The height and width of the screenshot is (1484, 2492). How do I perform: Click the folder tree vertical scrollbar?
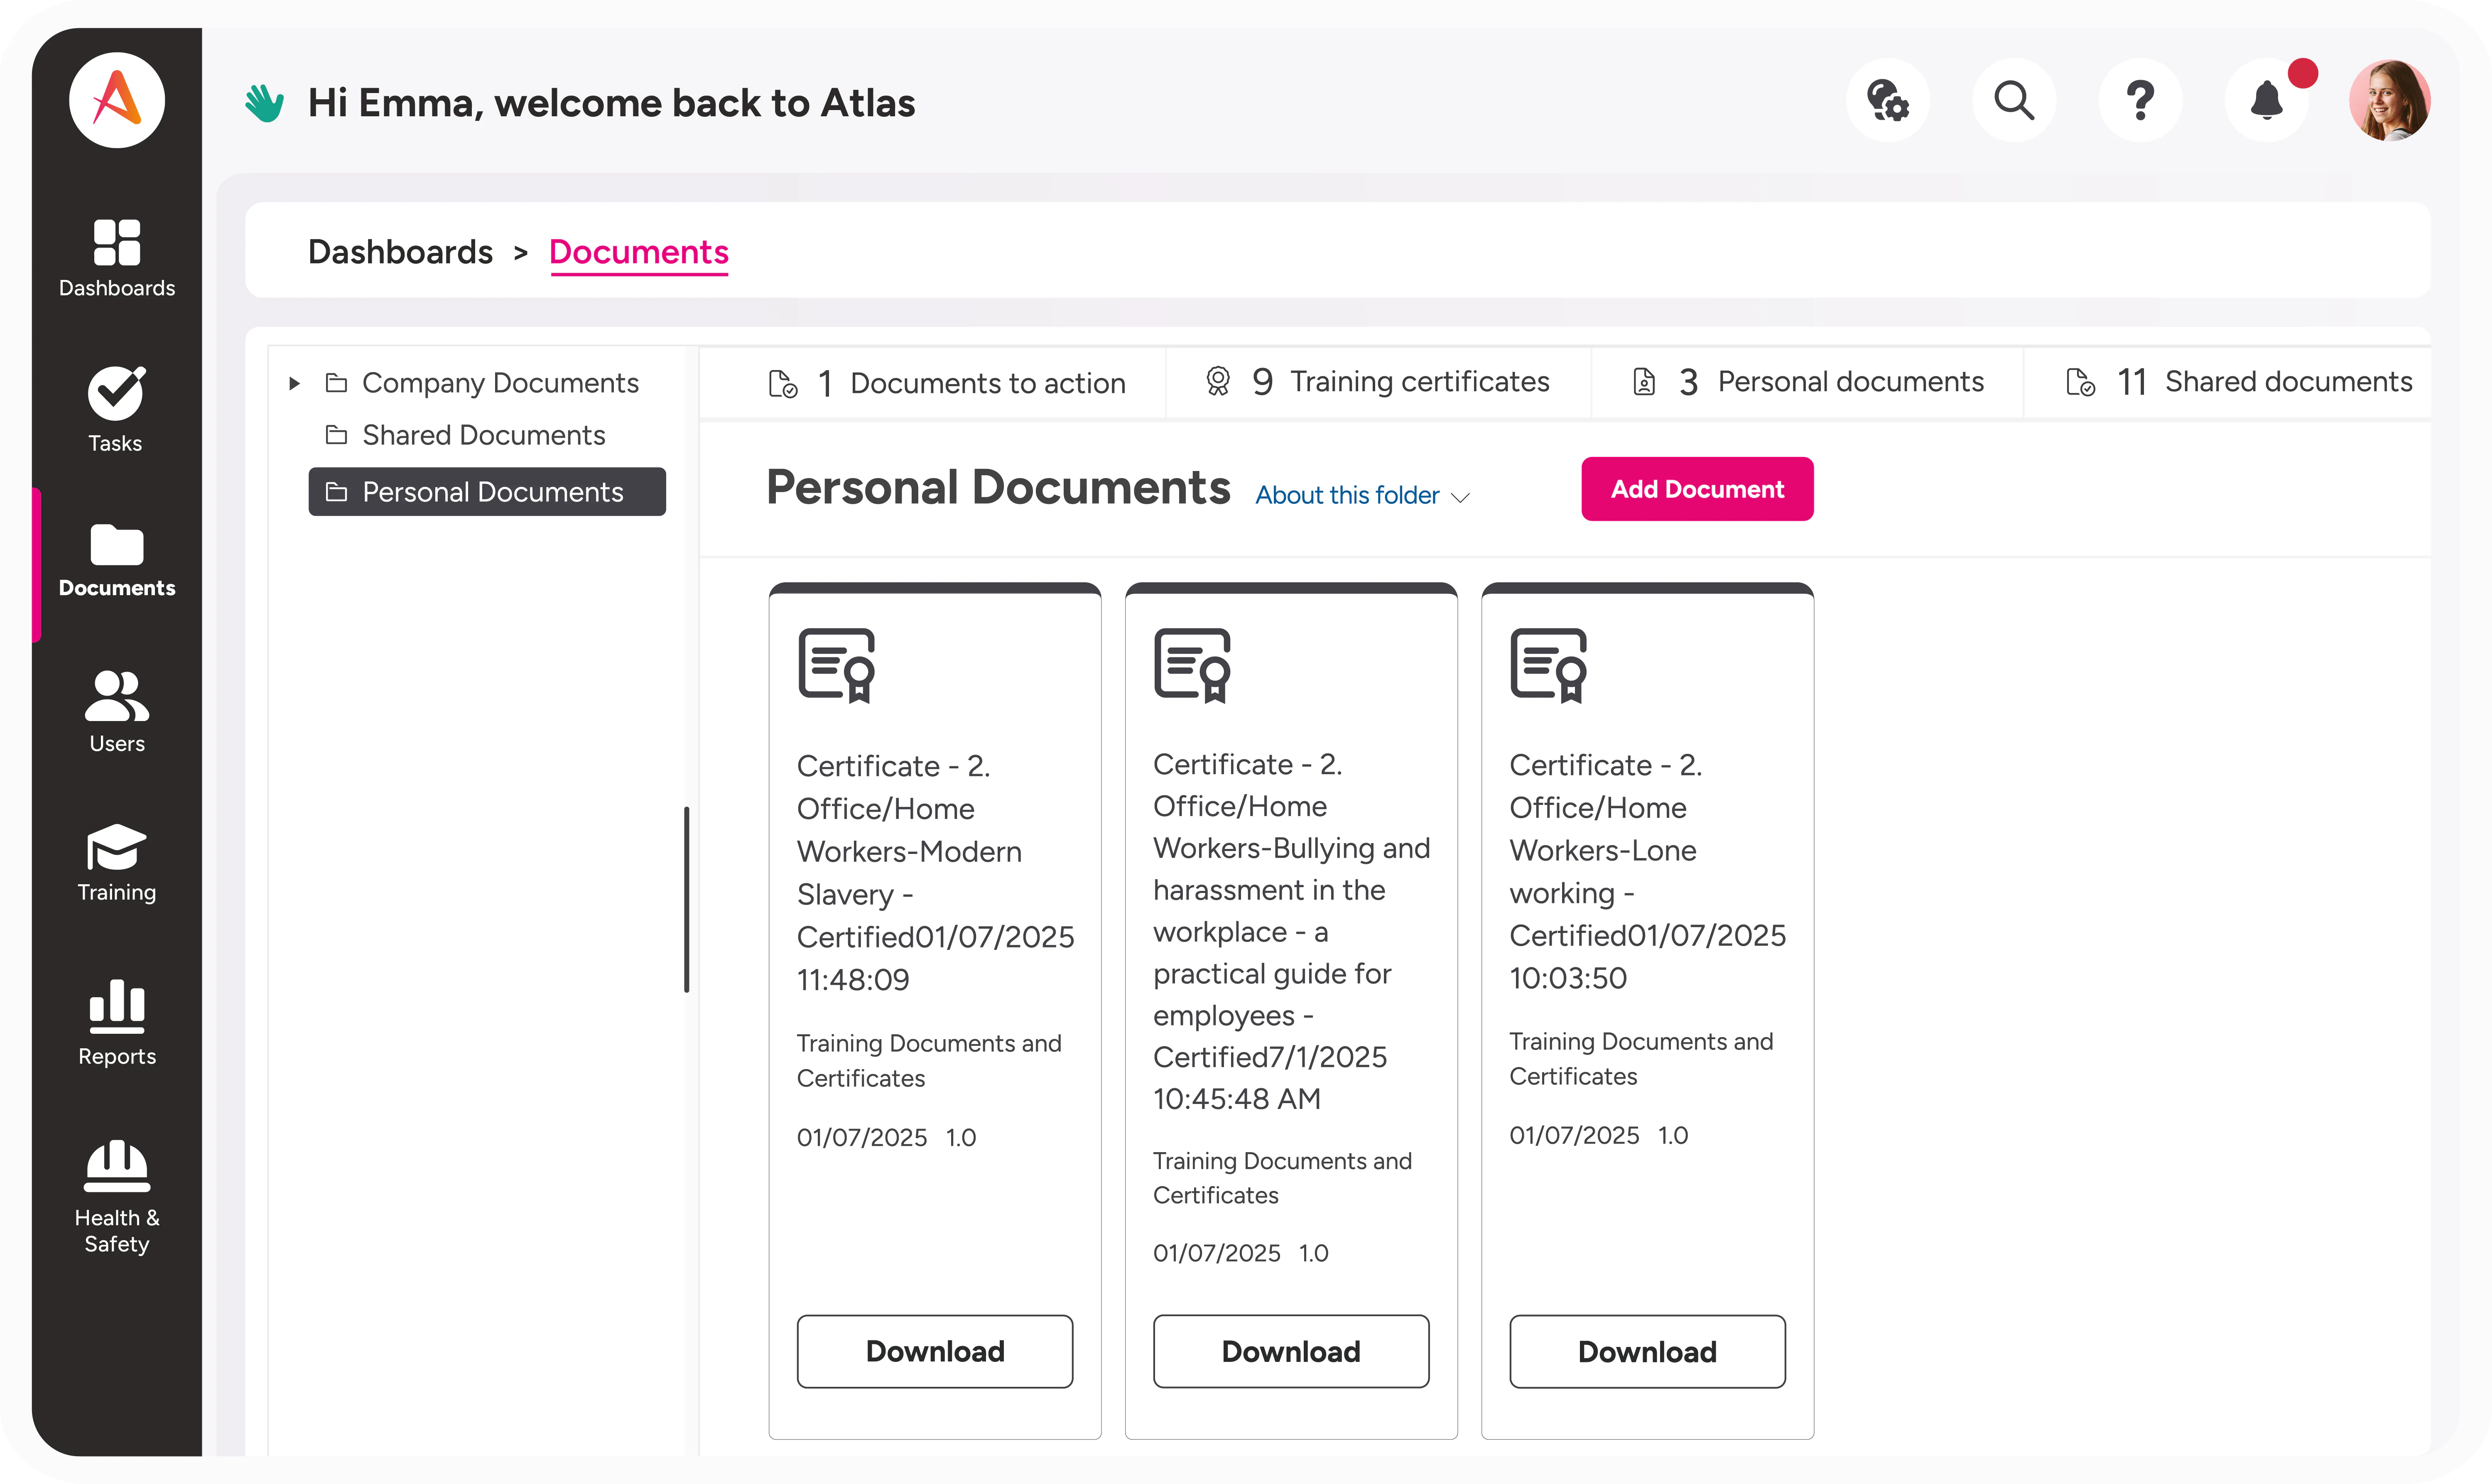pos(686,899)
